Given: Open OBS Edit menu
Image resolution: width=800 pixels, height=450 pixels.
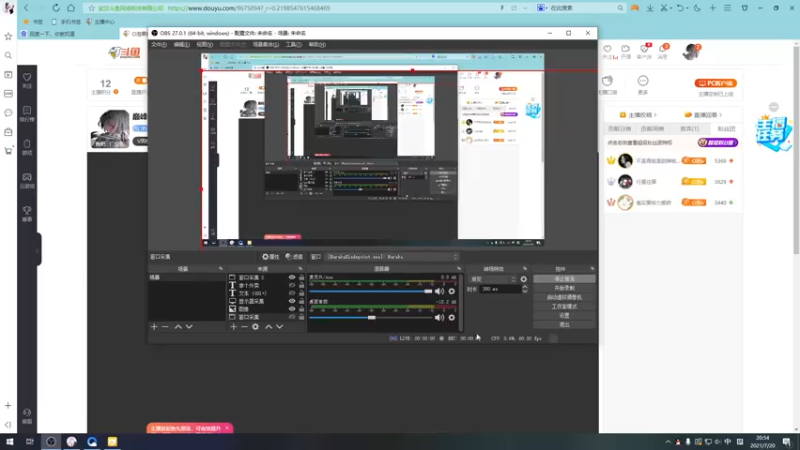Looking at the screenshot, I should 181,44.
